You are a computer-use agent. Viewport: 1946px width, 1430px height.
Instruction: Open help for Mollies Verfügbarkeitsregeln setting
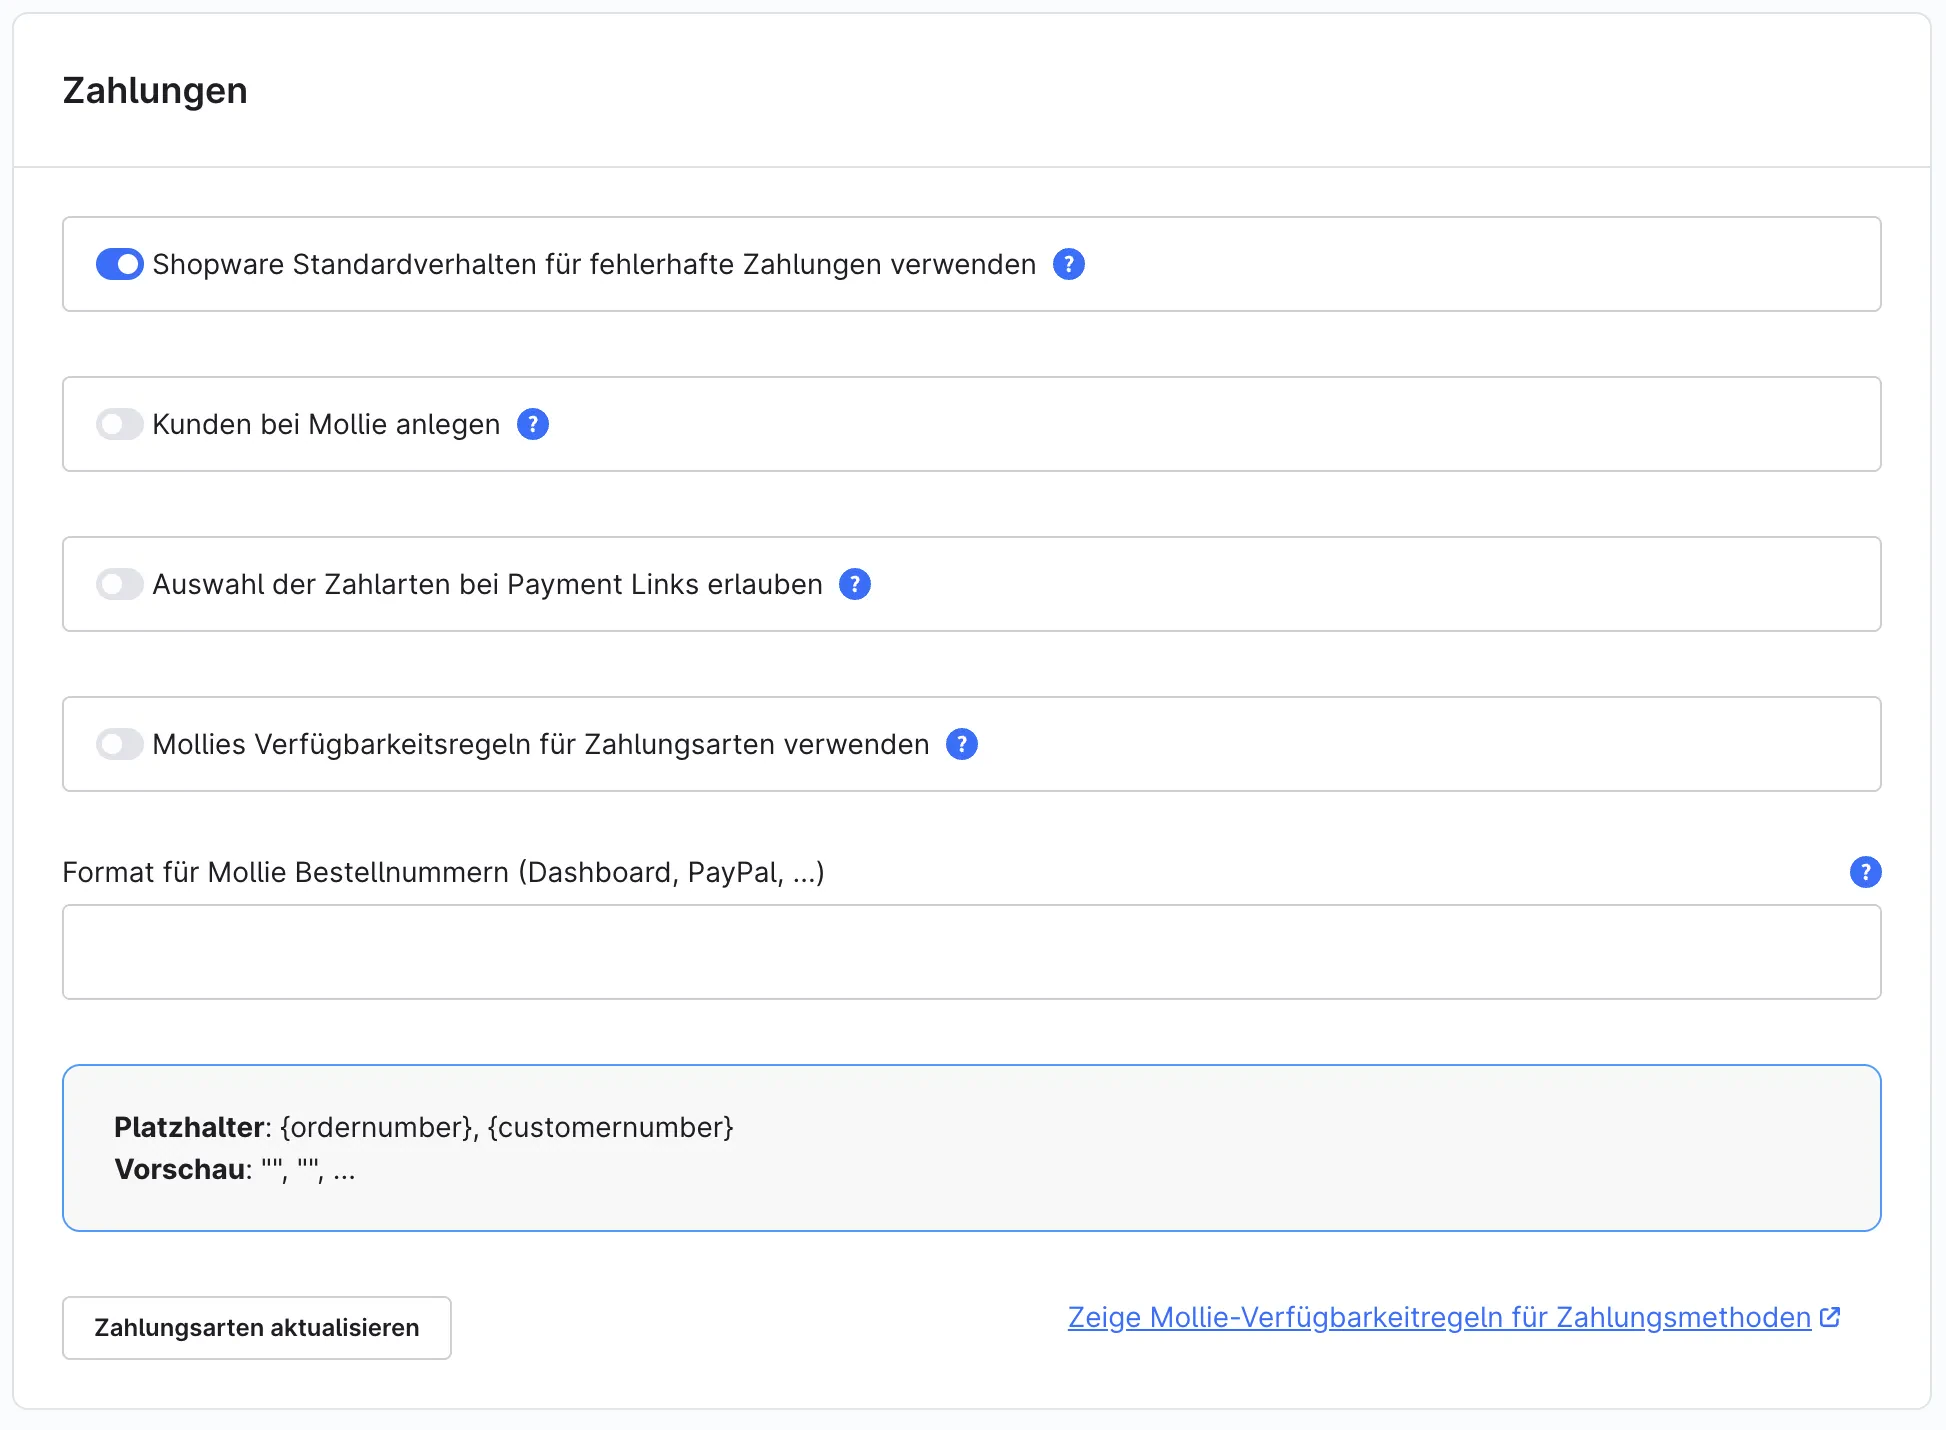962,744
